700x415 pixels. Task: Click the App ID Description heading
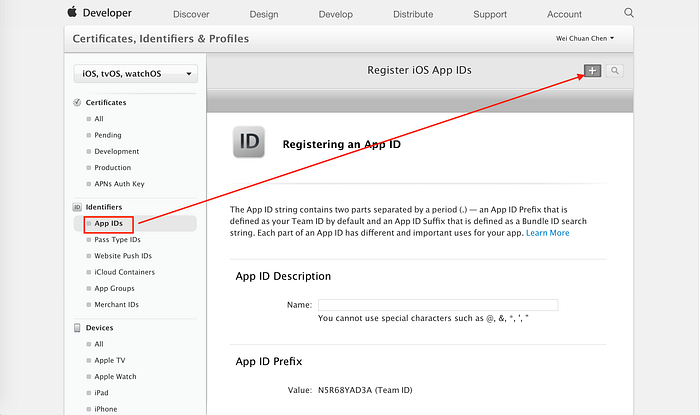tap(283, 276)
